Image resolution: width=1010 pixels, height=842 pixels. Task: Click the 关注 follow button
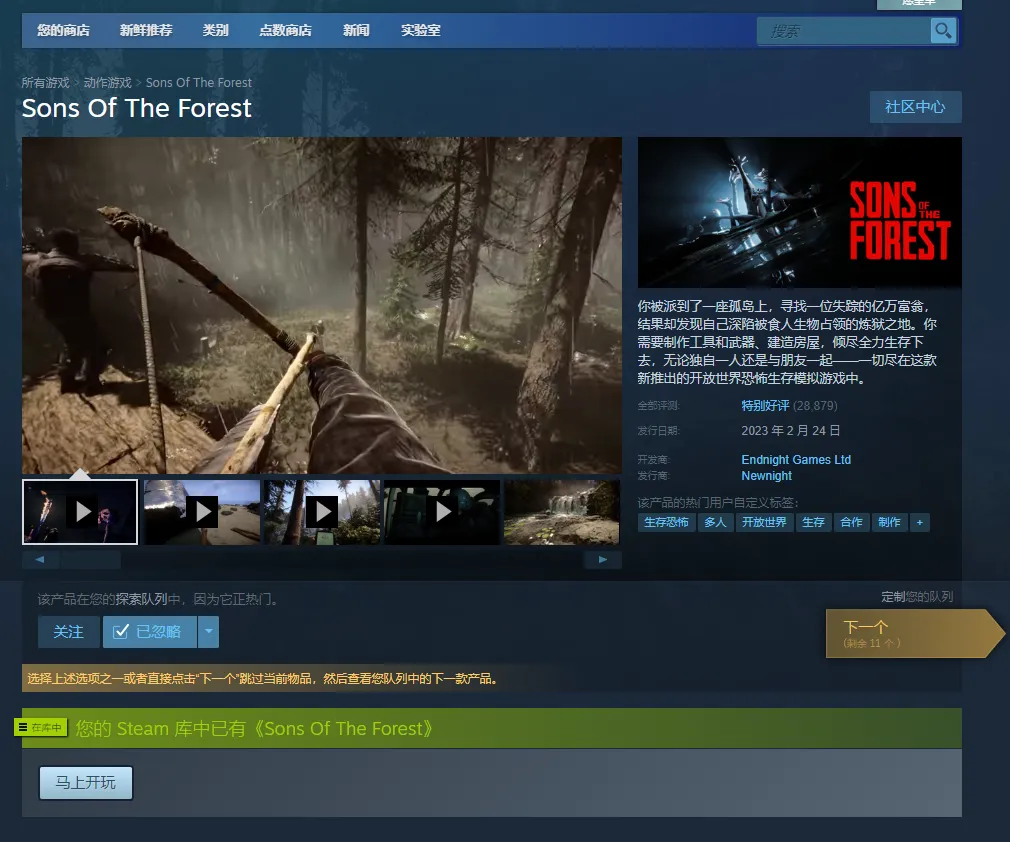click(x=68, y=632)
